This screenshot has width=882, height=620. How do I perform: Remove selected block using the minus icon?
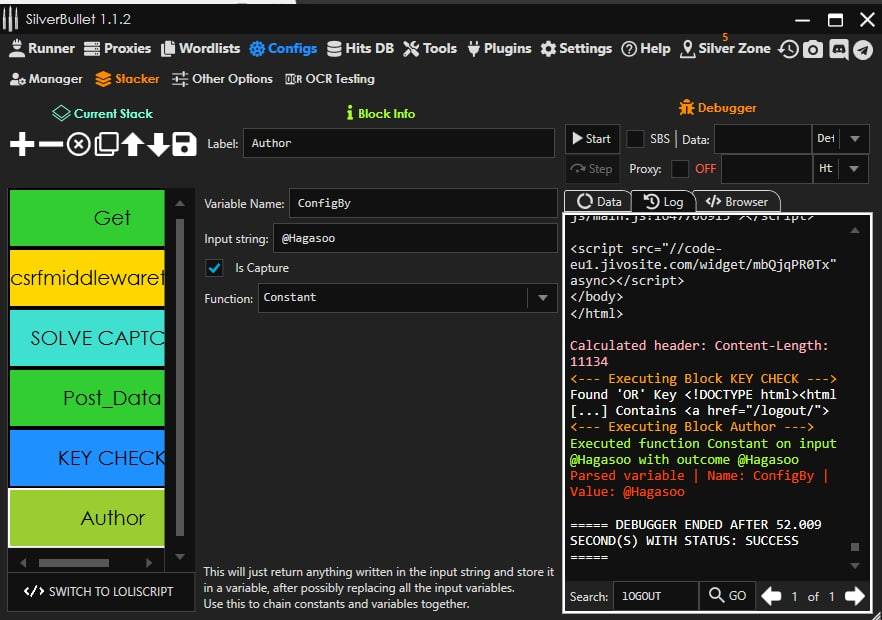50,145
